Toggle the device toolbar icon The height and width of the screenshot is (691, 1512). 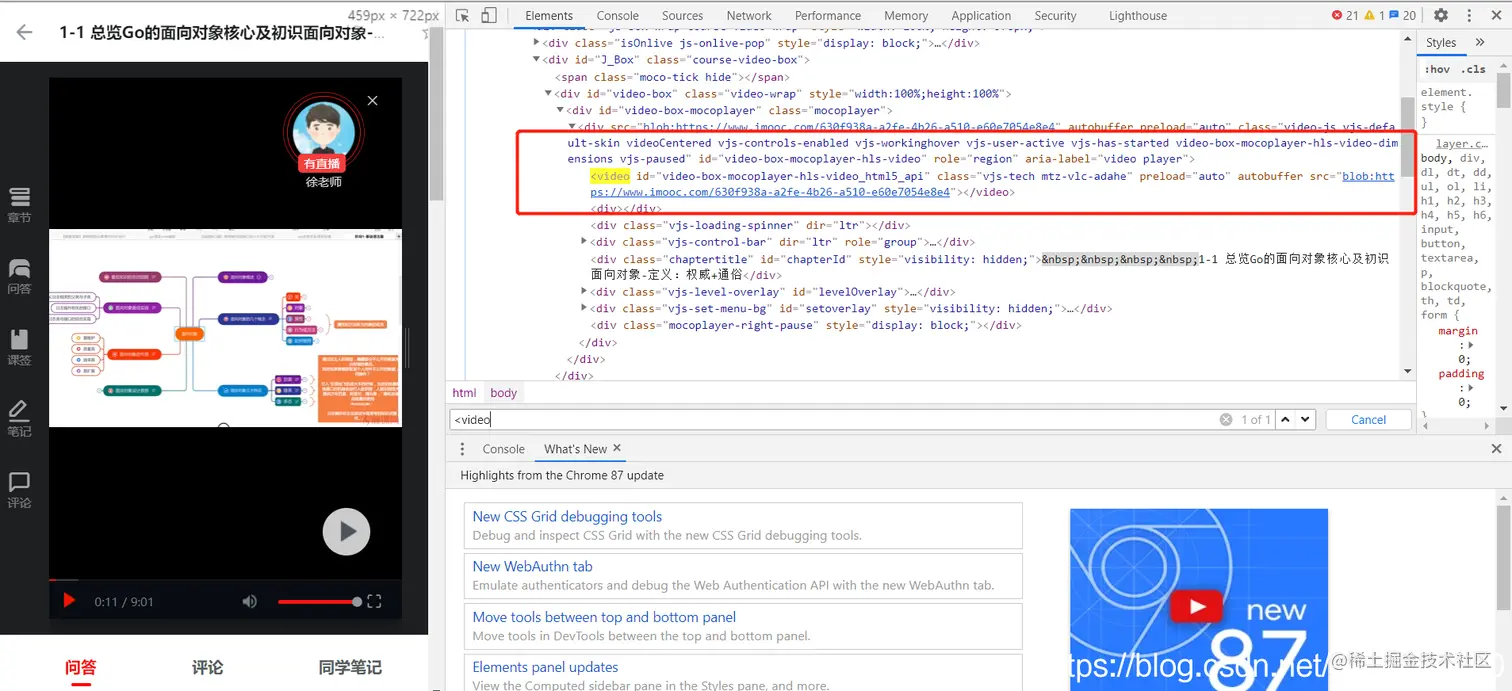coord(488,15)
